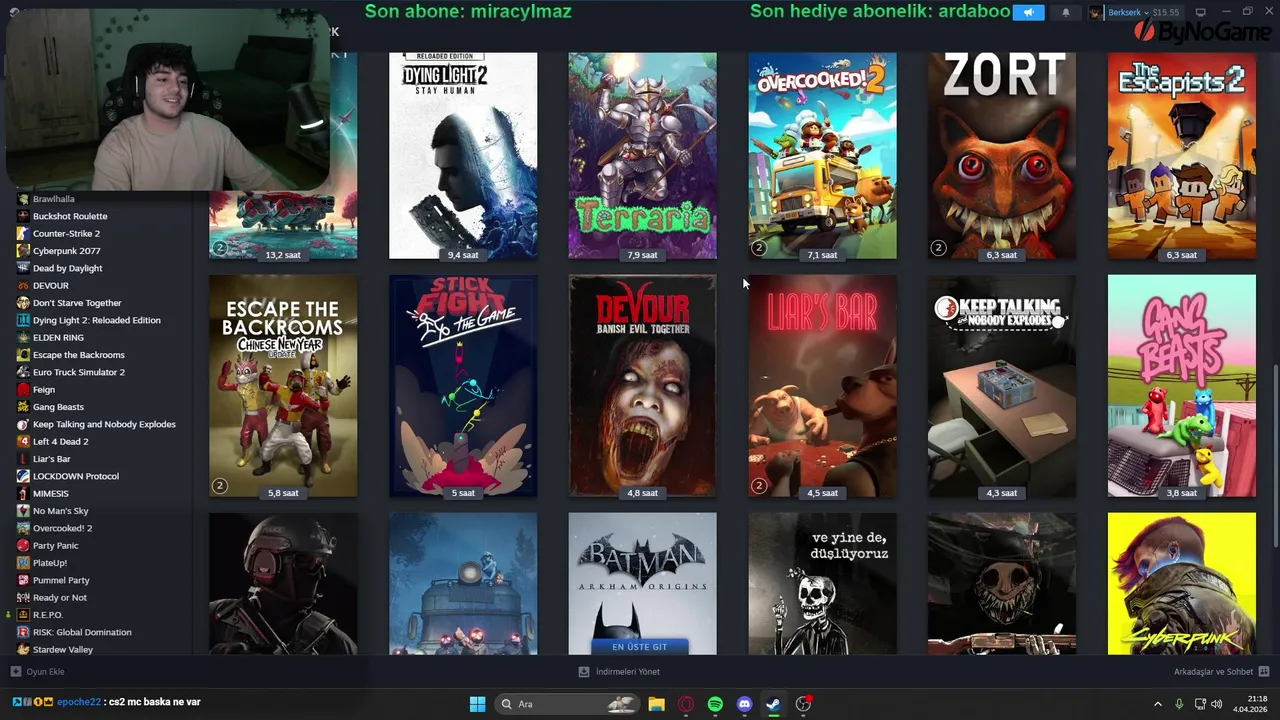Select Escape the Backrooms in the game list

coord(78,355)
